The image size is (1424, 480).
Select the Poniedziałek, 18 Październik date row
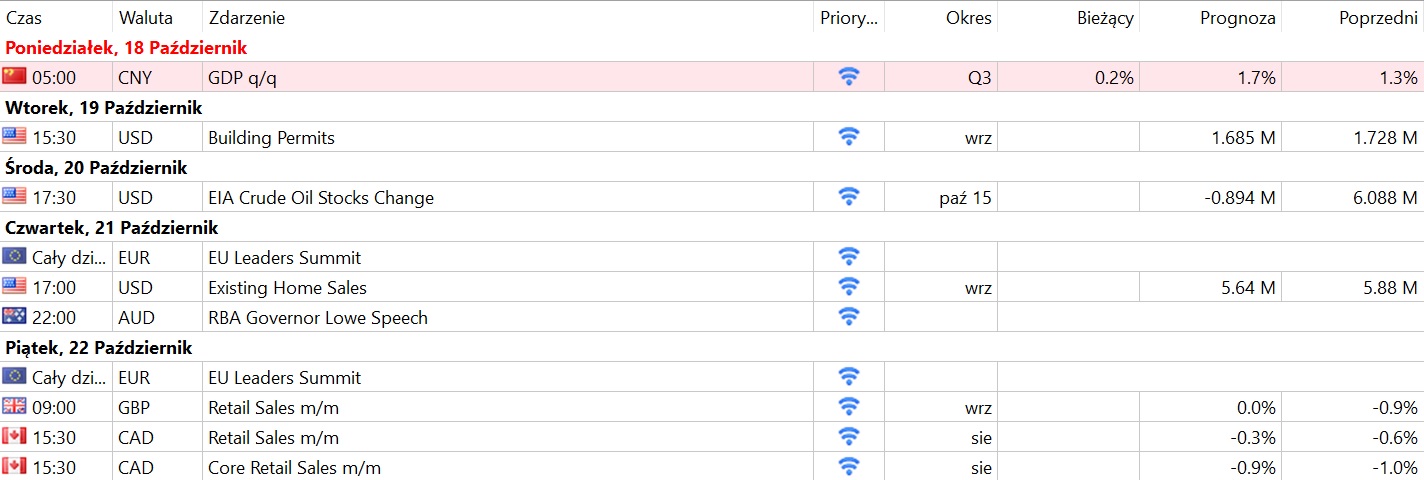point(712,47)
